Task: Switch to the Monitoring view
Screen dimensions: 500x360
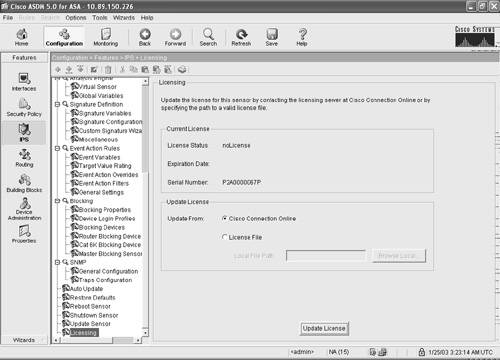Action: (x=106, y=37)
